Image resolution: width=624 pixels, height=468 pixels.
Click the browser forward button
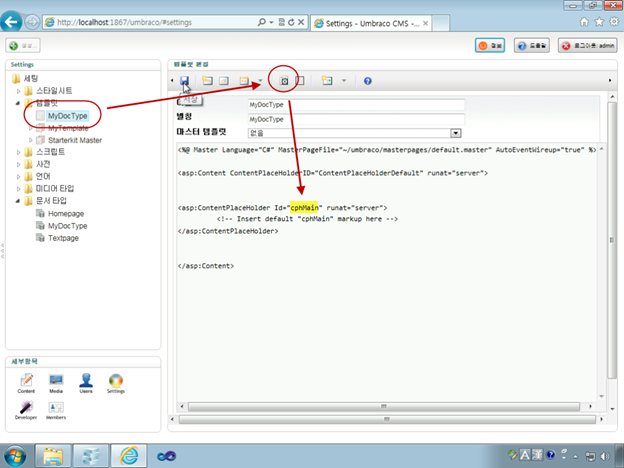click(32, 22)
